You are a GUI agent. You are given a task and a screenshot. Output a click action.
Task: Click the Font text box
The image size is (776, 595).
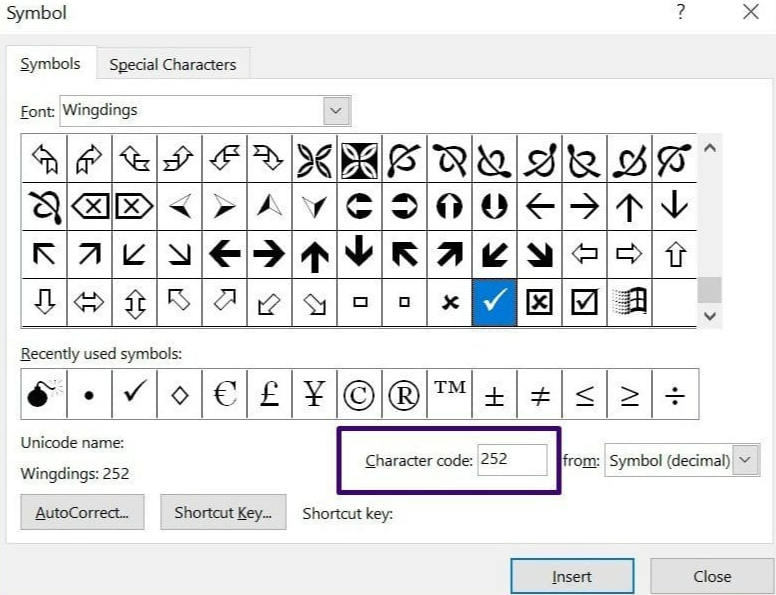point(192,110)
